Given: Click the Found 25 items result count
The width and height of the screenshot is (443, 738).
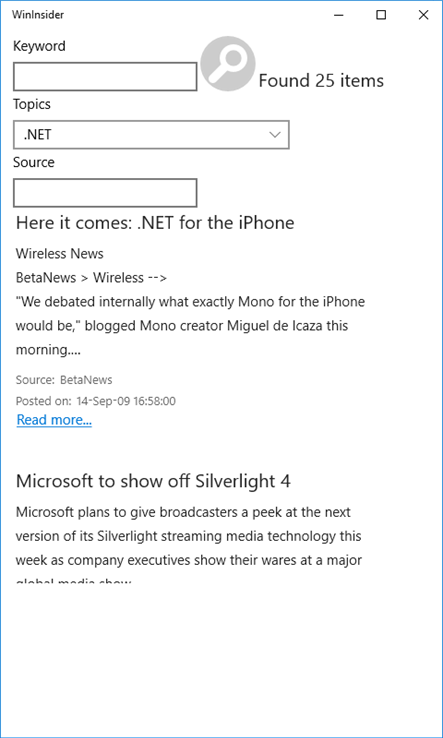Looking at the screenshot, I should pyautogui.click(x=321, y=81).
